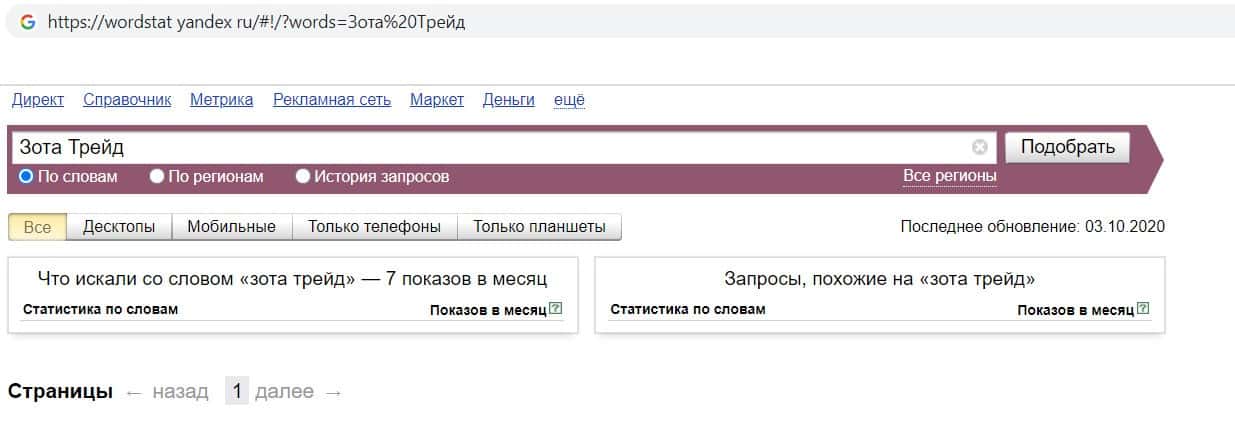1235x429 pixels.
Task: Clear the search field with the X icon
Action: (980, 147)
